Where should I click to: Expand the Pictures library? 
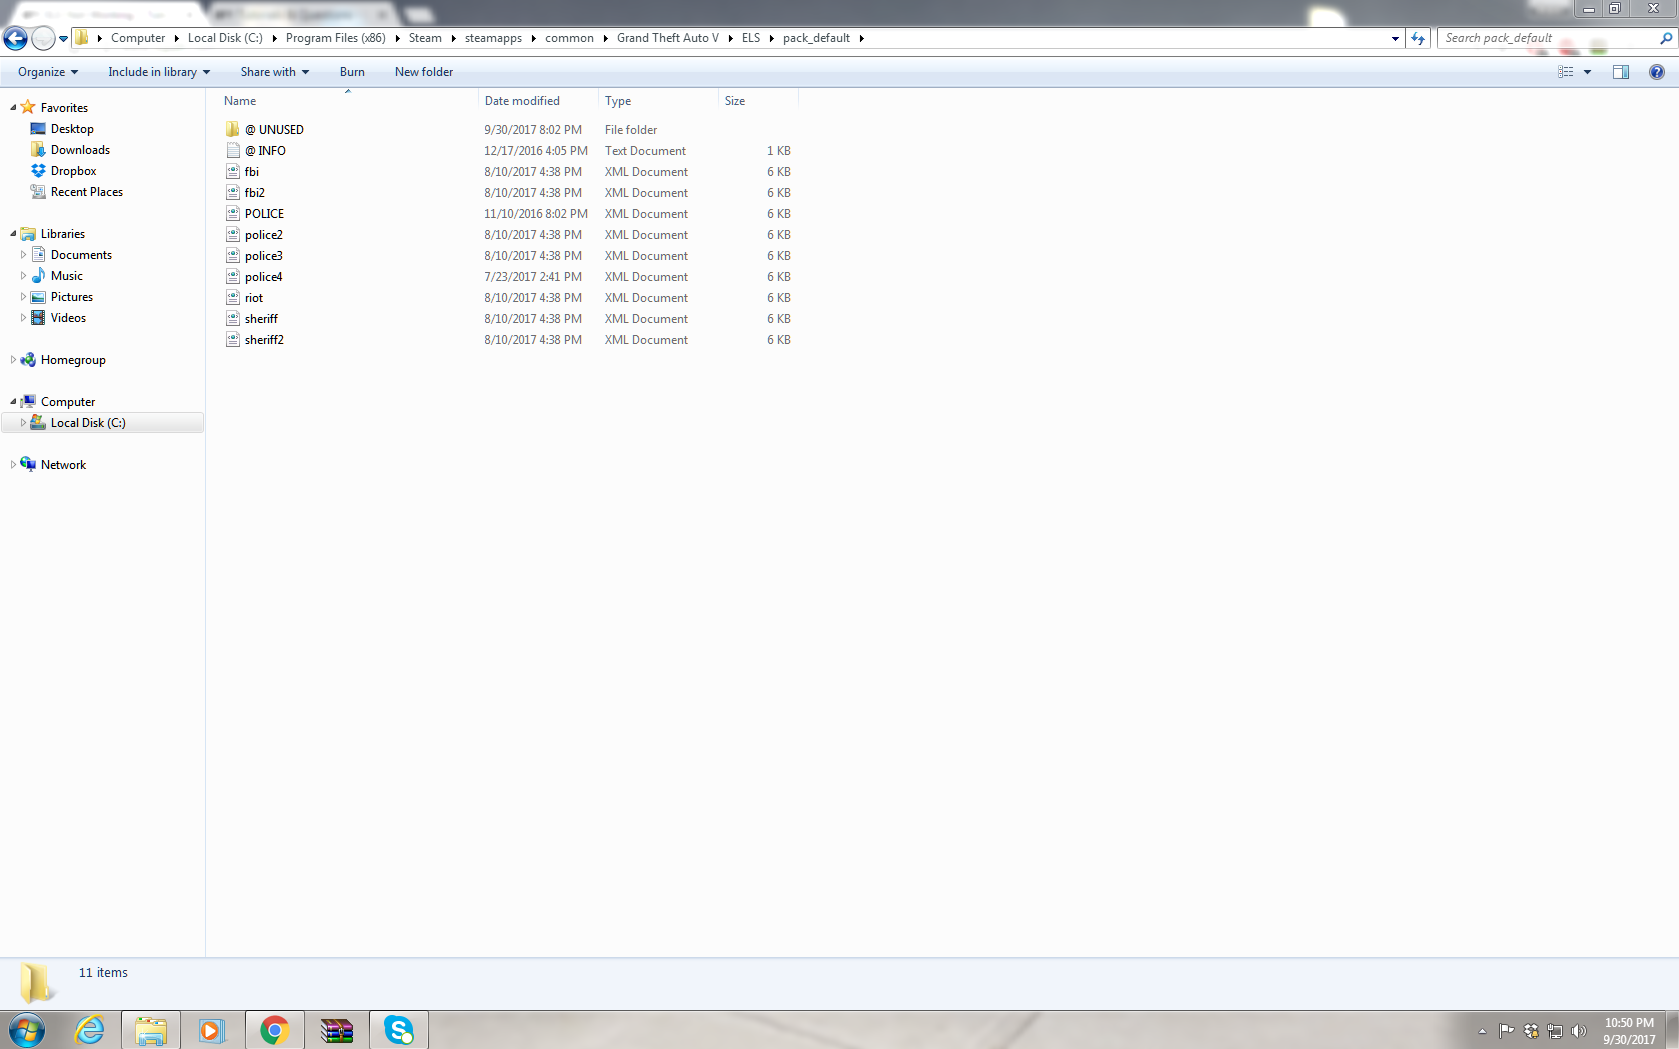pos(24,297)
